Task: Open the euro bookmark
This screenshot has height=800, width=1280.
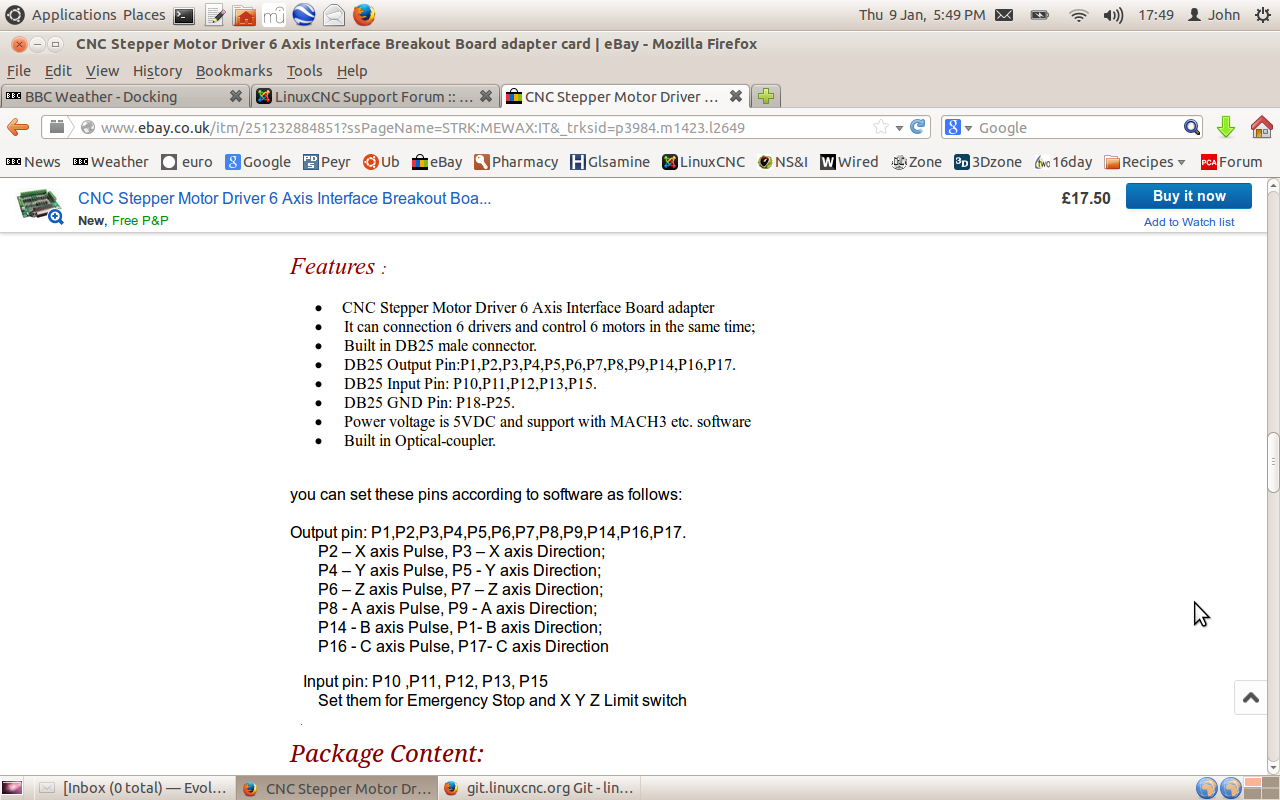Action: (187, 162)
